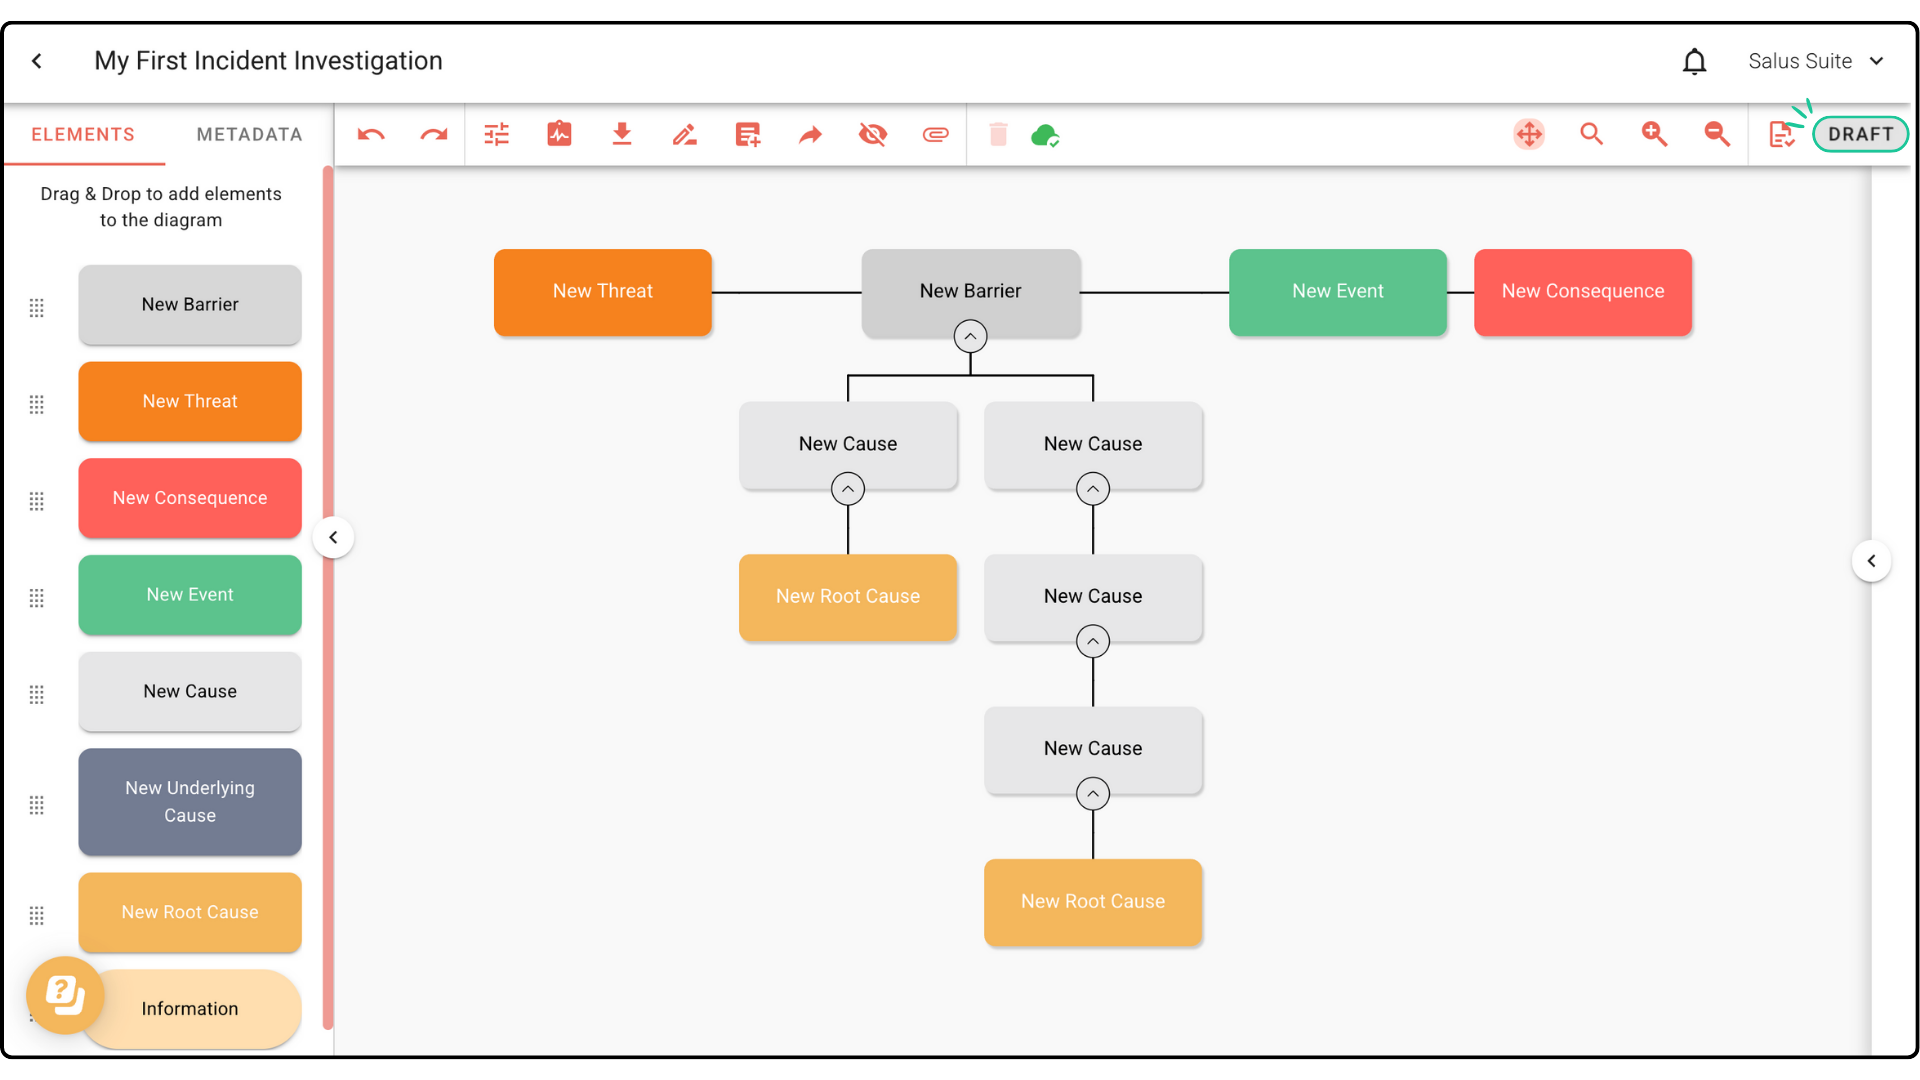Open the filter sliders settings icon

point(497,135)
